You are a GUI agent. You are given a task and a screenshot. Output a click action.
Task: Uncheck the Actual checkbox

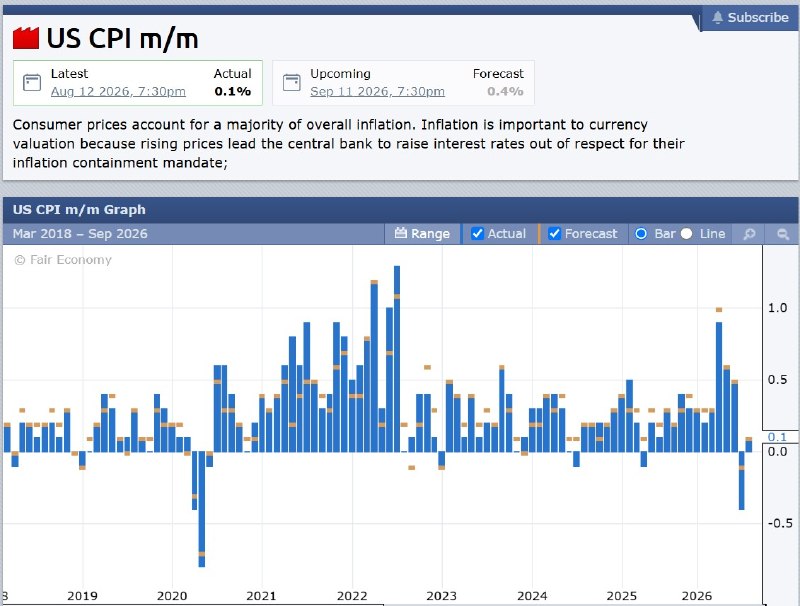(x=477, y=234)
